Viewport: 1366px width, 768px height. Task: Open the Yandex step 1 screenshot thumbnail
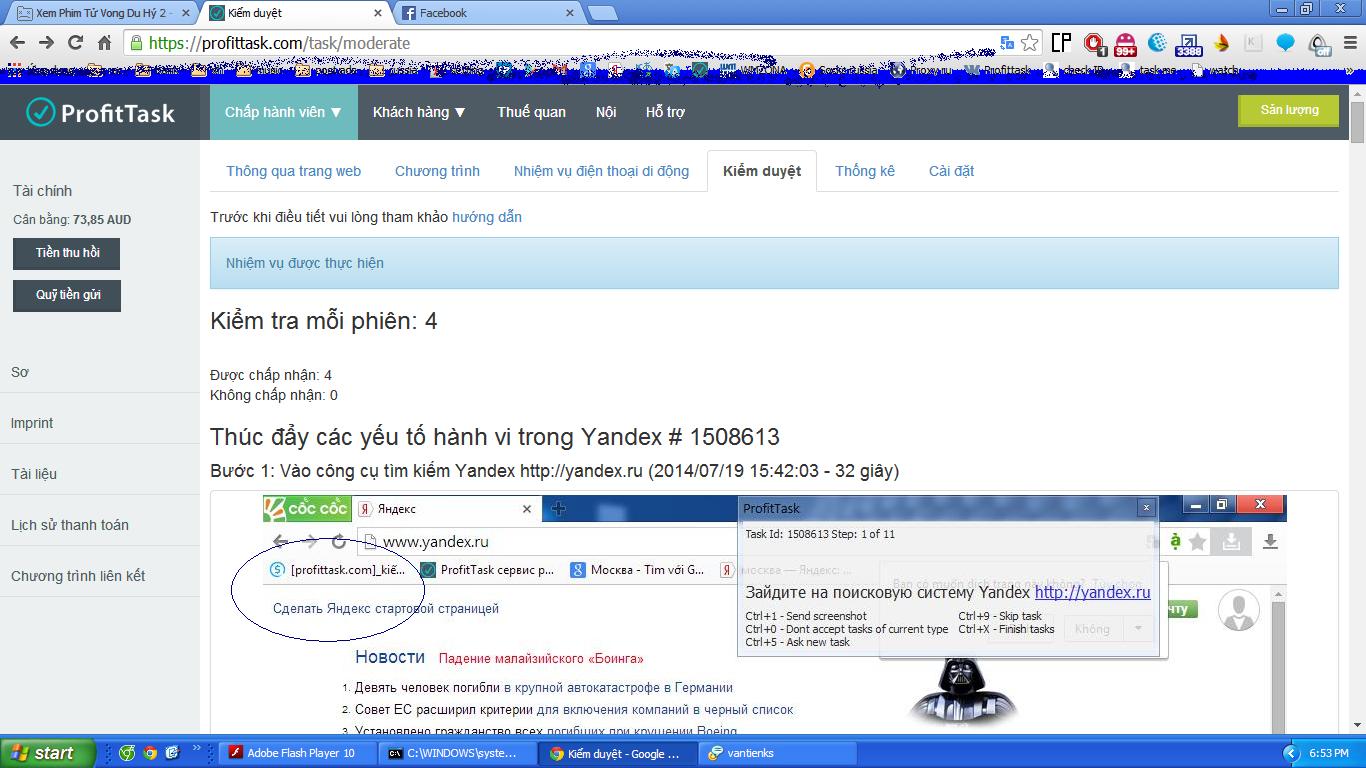point(774,613)
